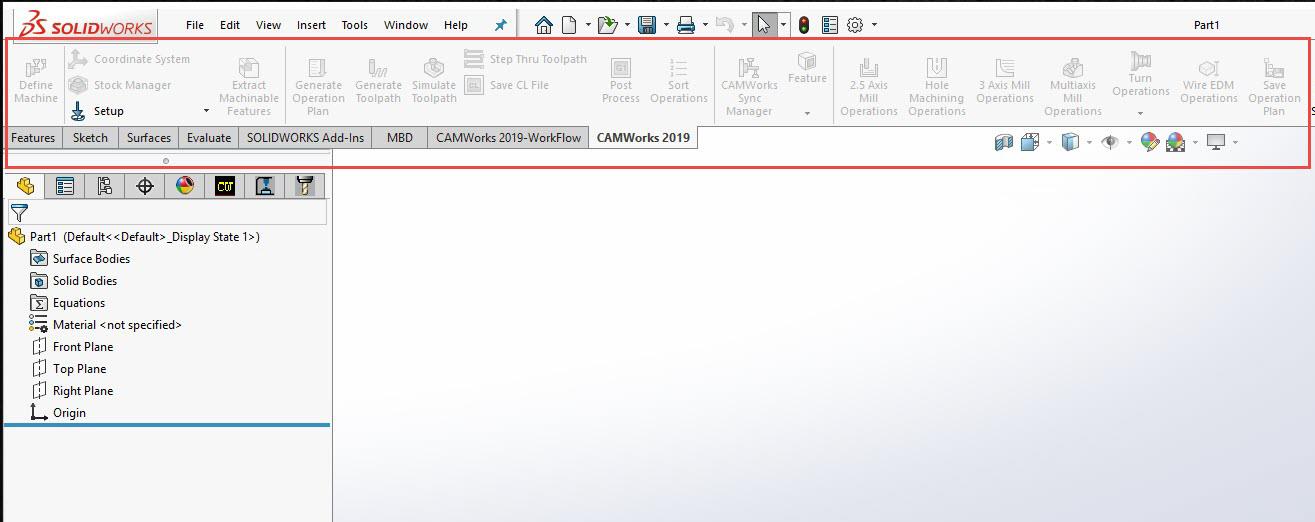Open the DisplayManager color ball tab
1315x522 pixels.
[184, 185]
